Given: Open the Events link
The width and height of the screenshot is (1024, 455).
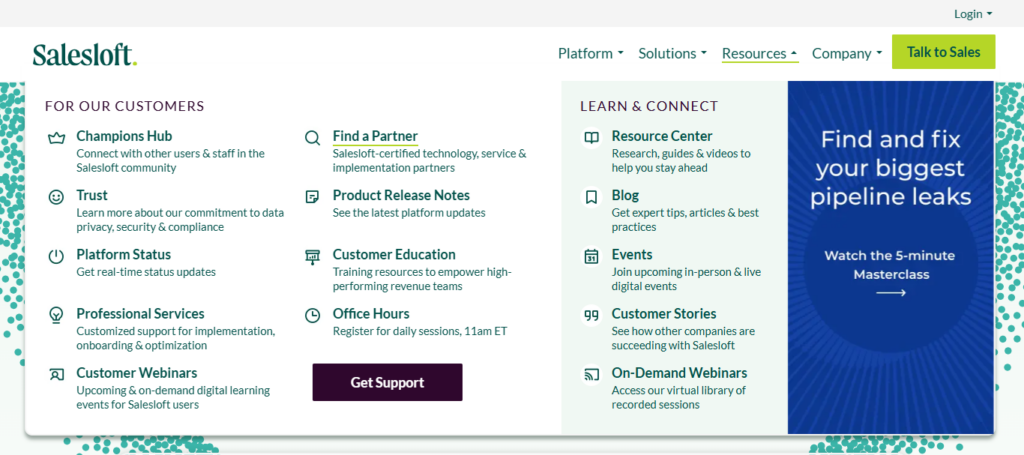Looking at the screenshot, I should (x=632, y=255).
